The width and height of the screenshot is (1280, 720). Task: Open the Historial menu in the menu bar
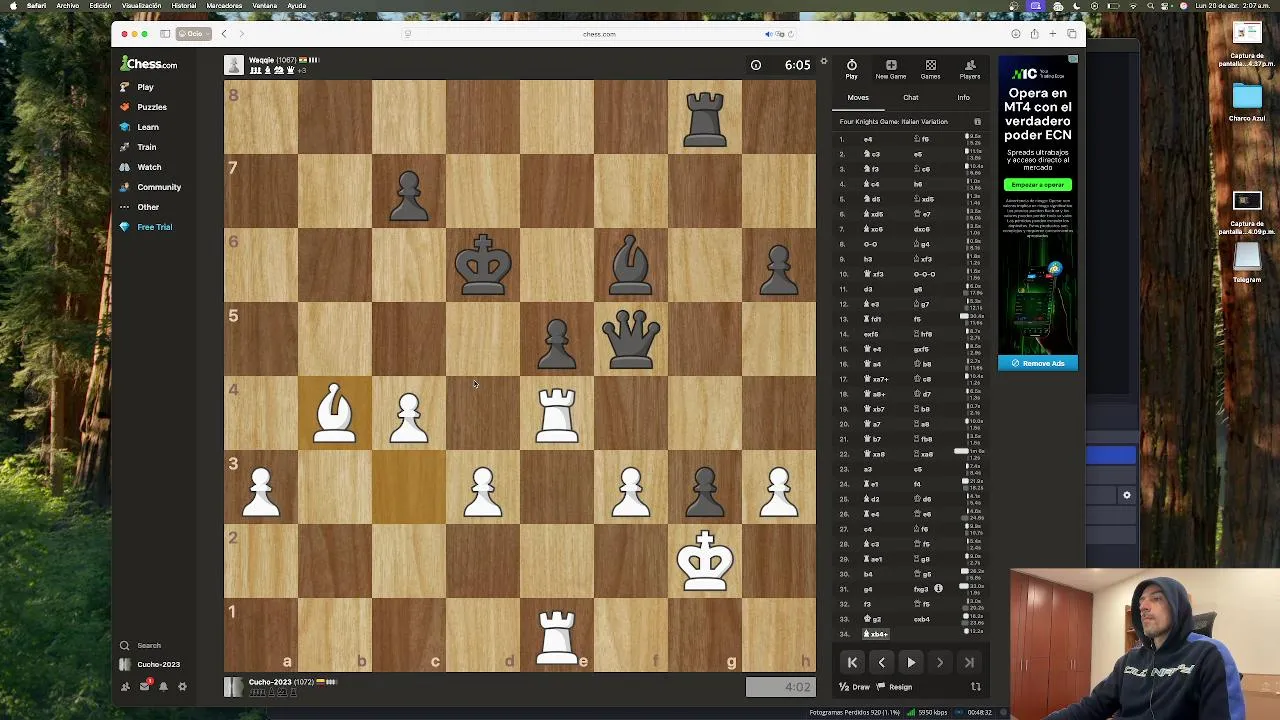(184, 6)
